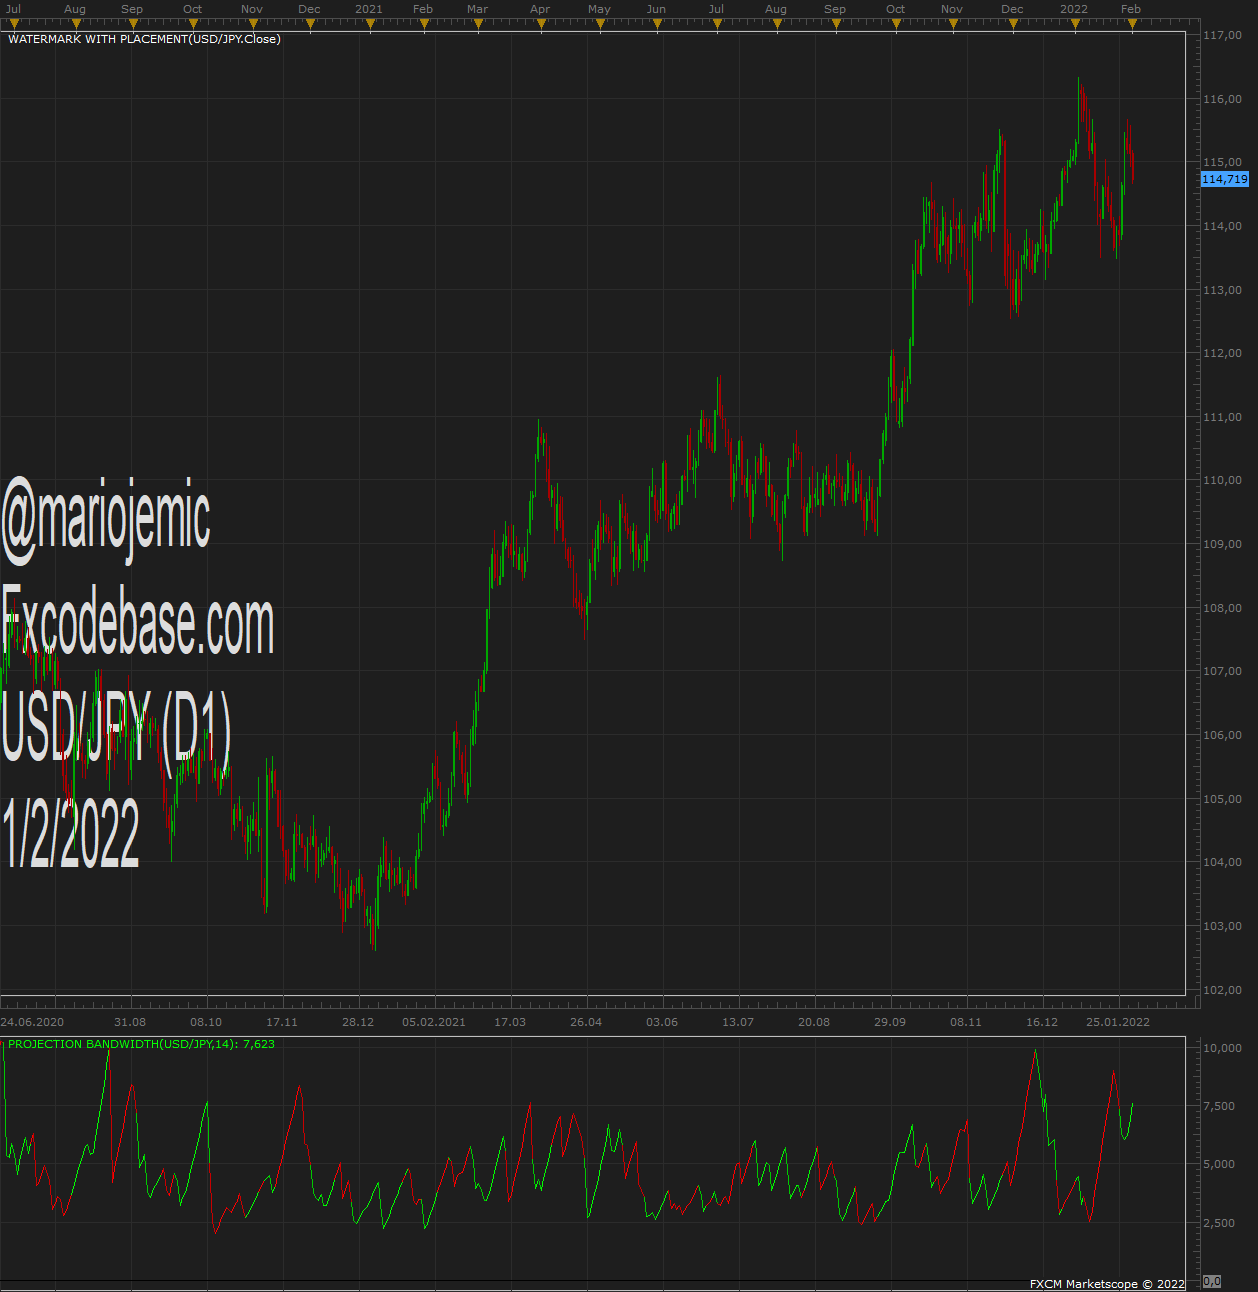Click the 28.12 date label
Screen dimensions: 1258x1292
pyautogui.click(x=358, y=1022)
